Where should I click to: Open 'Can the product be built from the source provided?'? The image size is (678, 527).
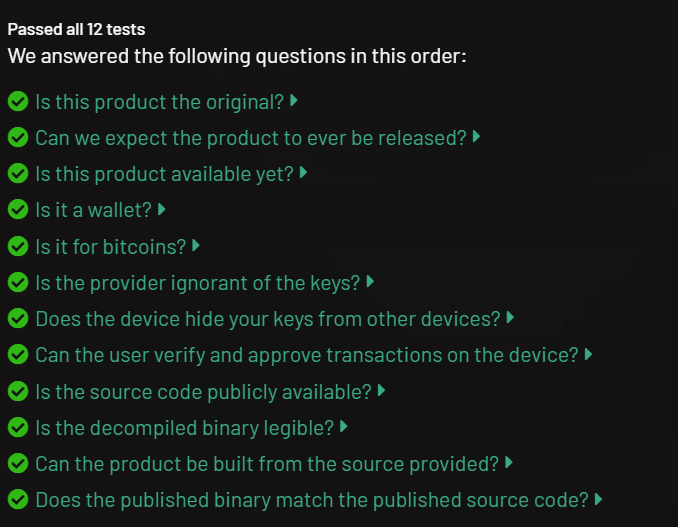(x=267, y=464)
